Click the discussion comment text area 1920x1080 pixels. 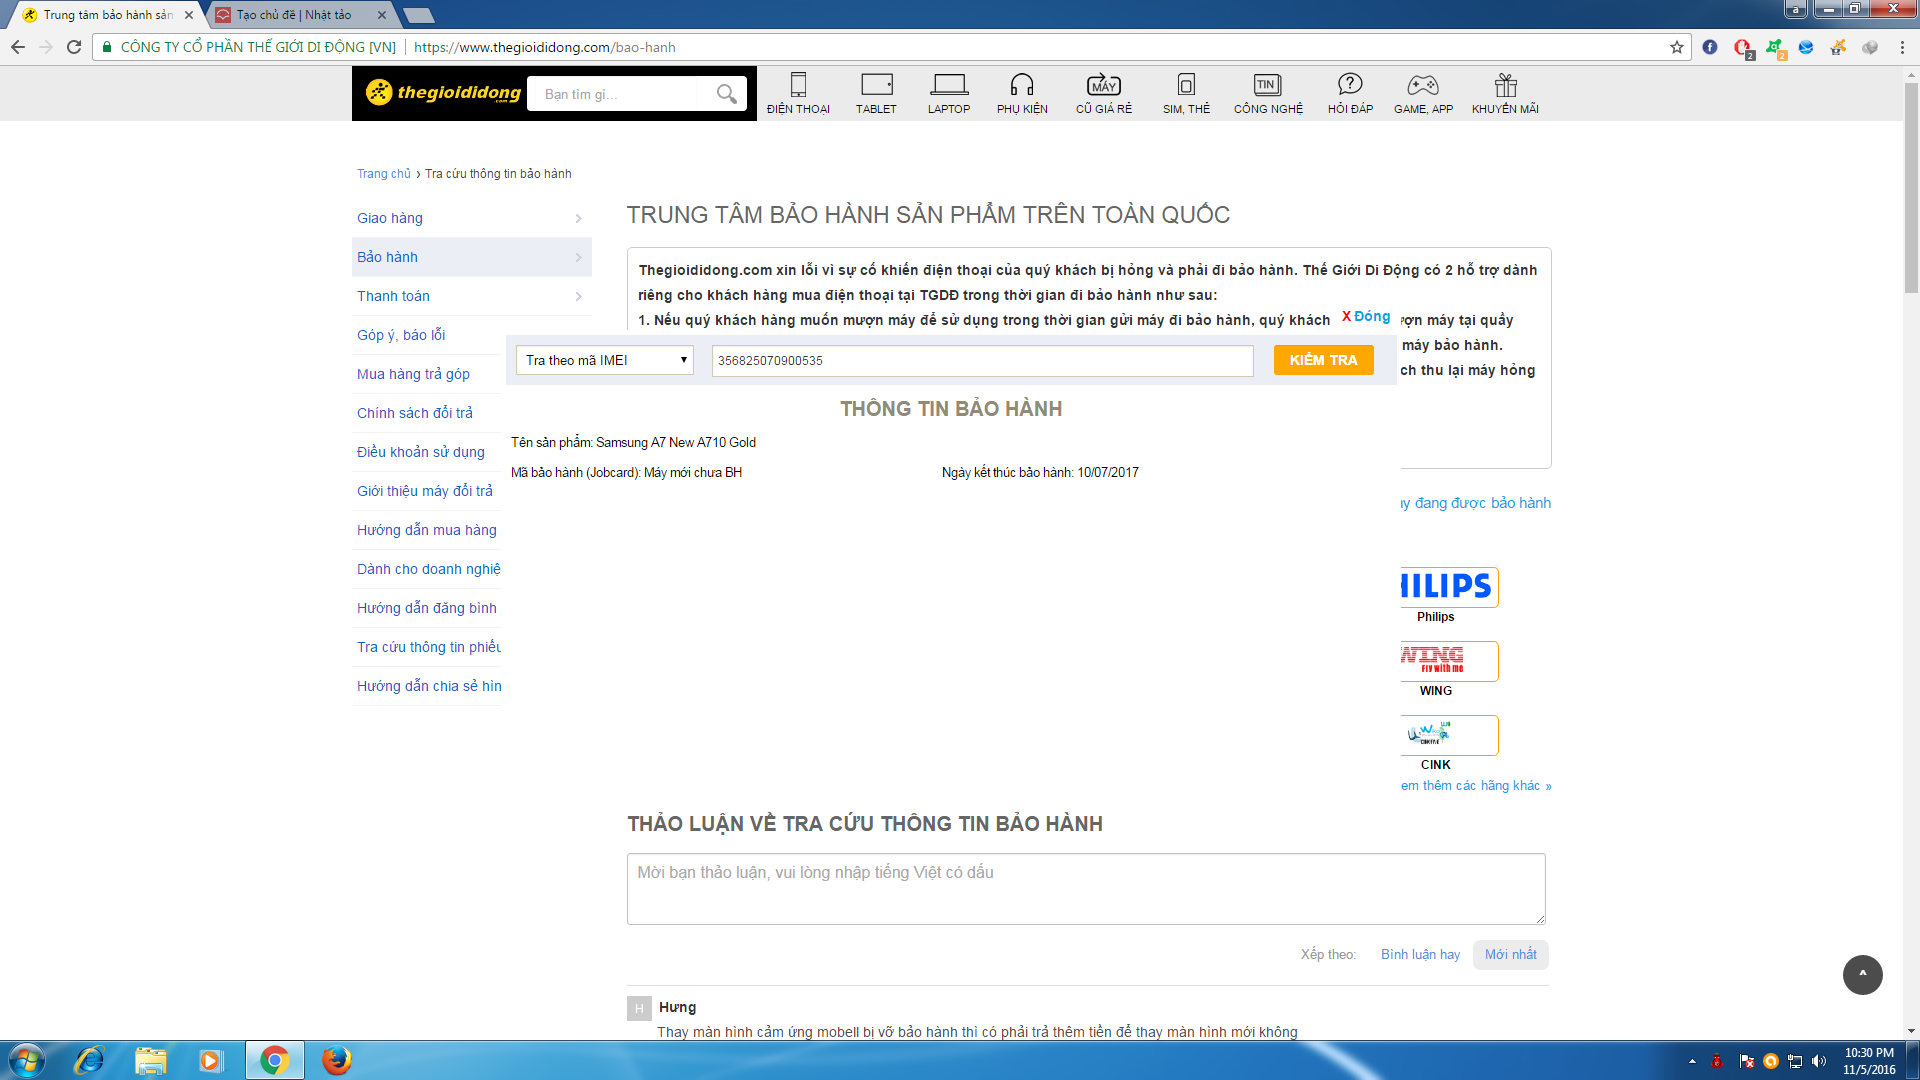click(1086, 888)
